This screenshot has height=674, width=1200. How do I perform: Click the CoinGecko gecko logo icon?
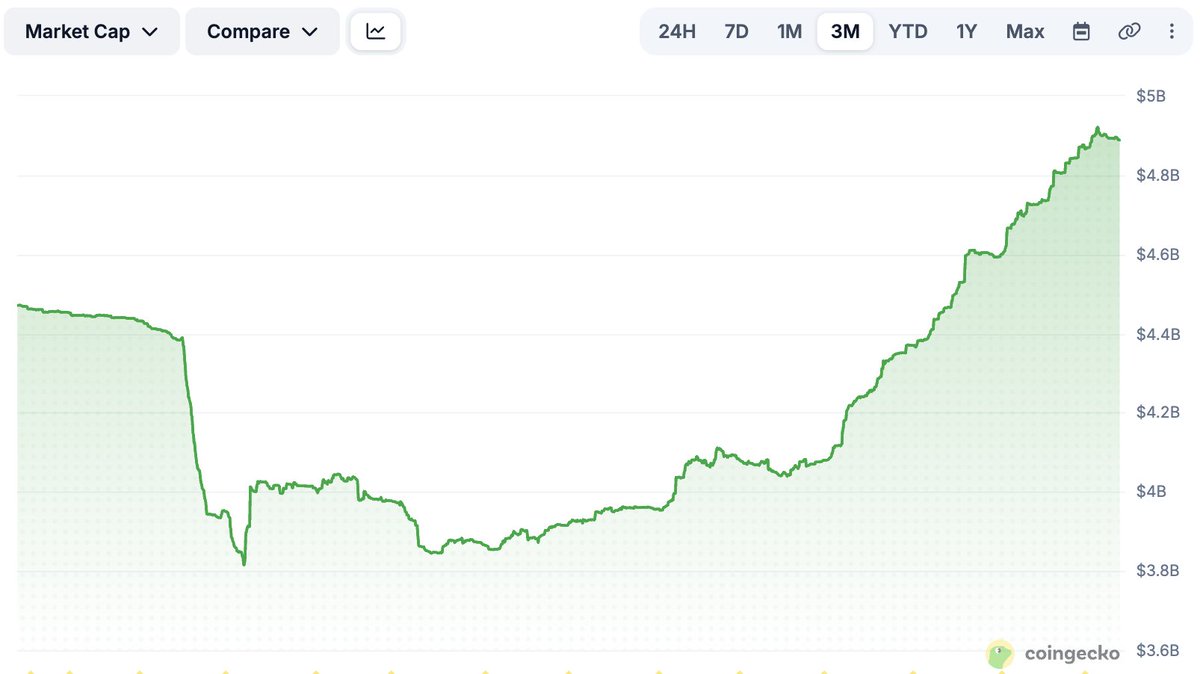coord(1000,655)
